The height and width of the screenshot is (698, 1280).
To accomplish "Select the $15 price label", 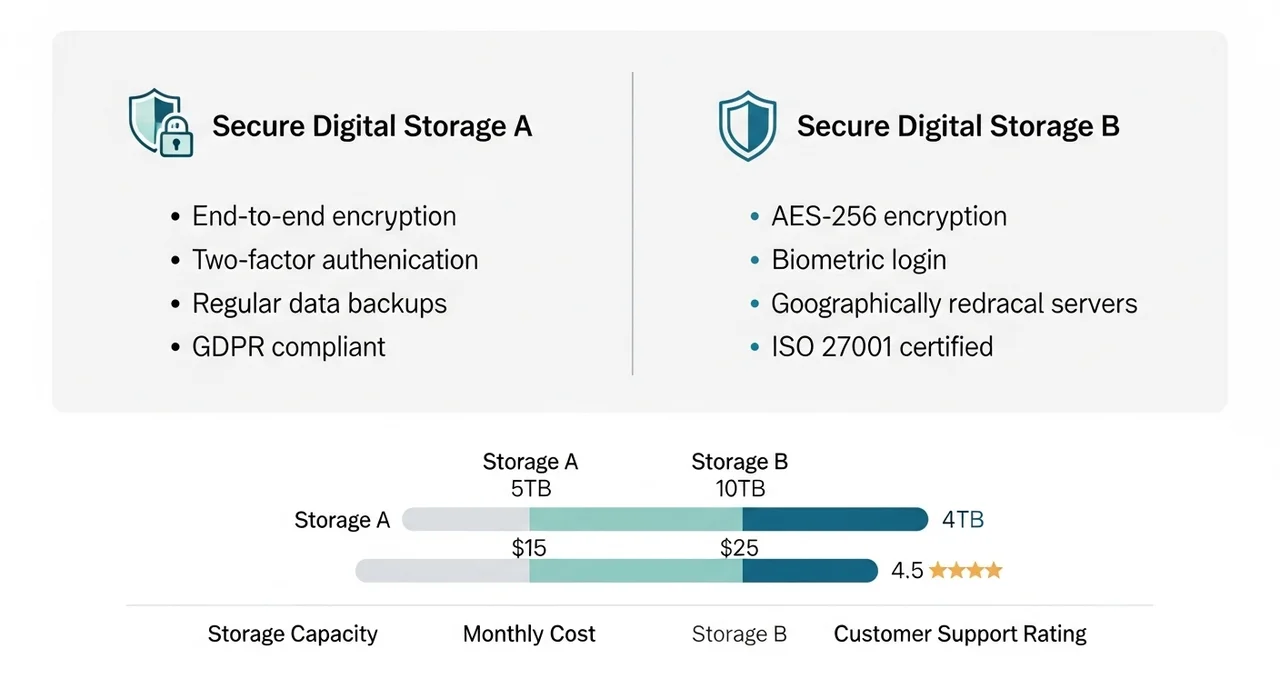I will pyautogui.click(x=529, y=548).
